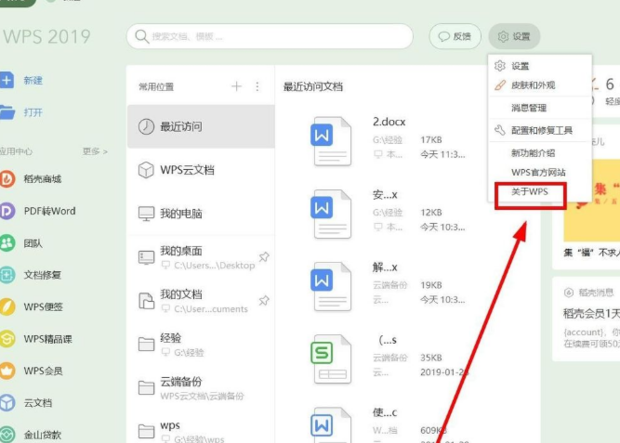This screenshot has width=620, height=443.
Task: Unpin 我的桌面 using pin icon
Action: coord(264,257)
